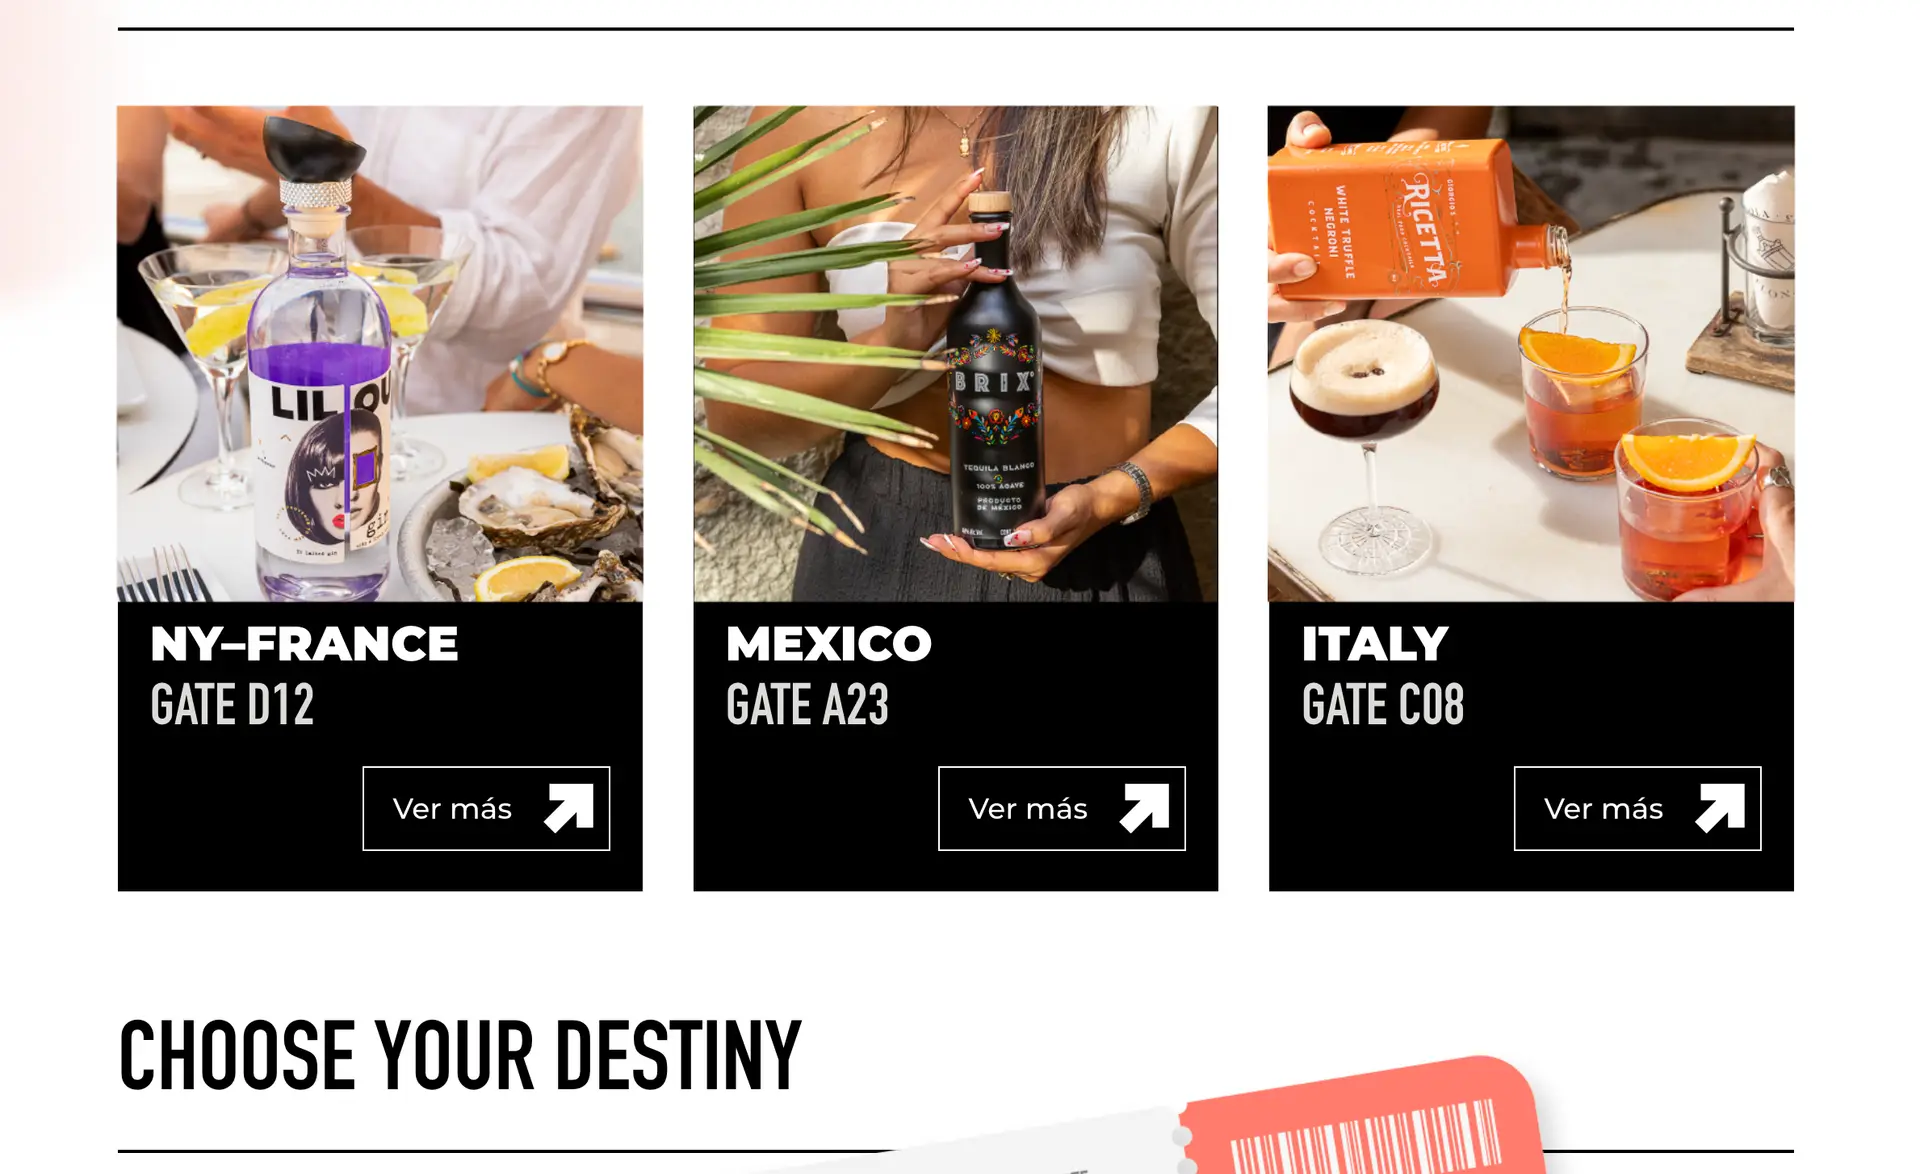Select the NY–FRANCE card title

tap(304, 644)
